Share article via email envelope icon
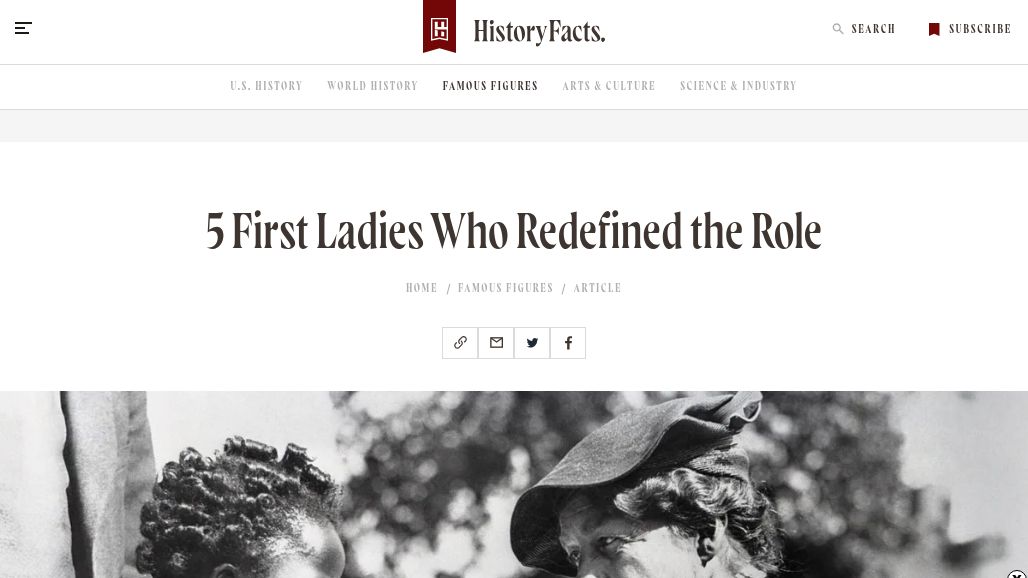This screenshot has height=578, width=1028. pyautogui.click(x=496, y=343)
